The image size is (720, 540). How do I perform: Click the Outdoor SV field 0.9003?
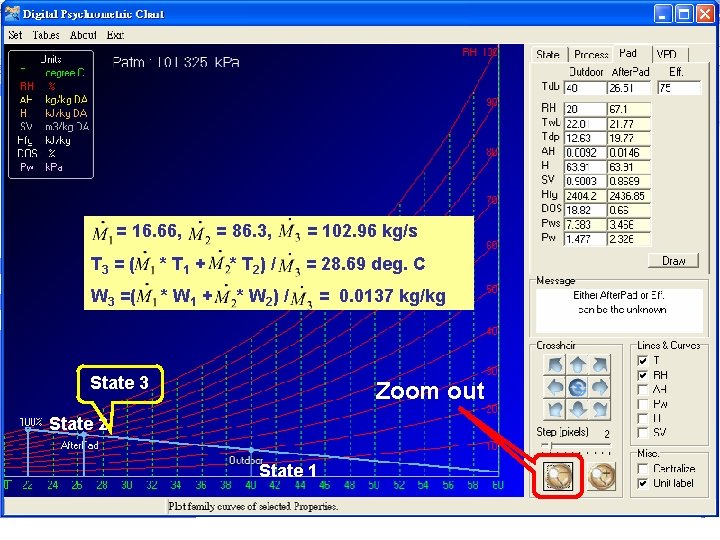pos(585,181)
